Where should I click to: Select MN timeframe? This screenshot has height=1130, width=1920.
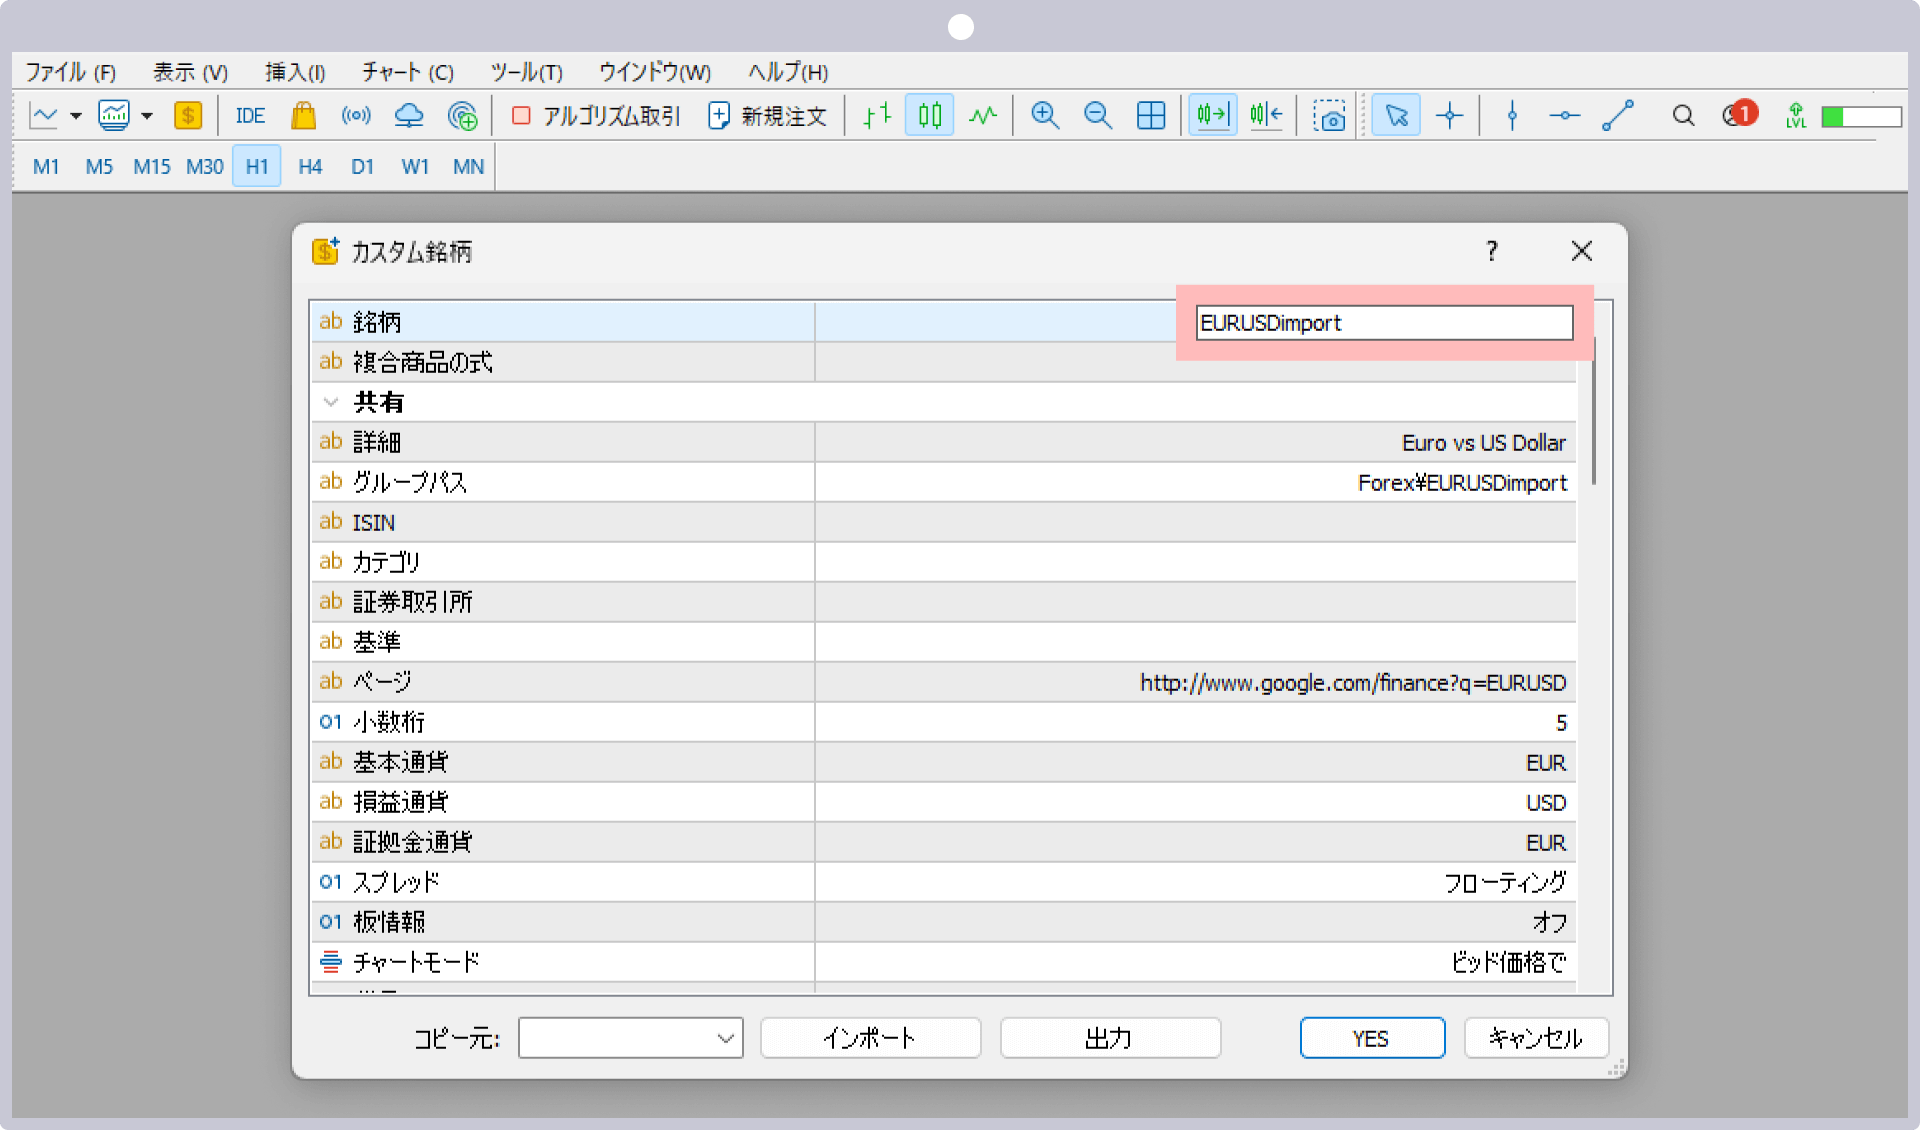click(x=468, y=167)
